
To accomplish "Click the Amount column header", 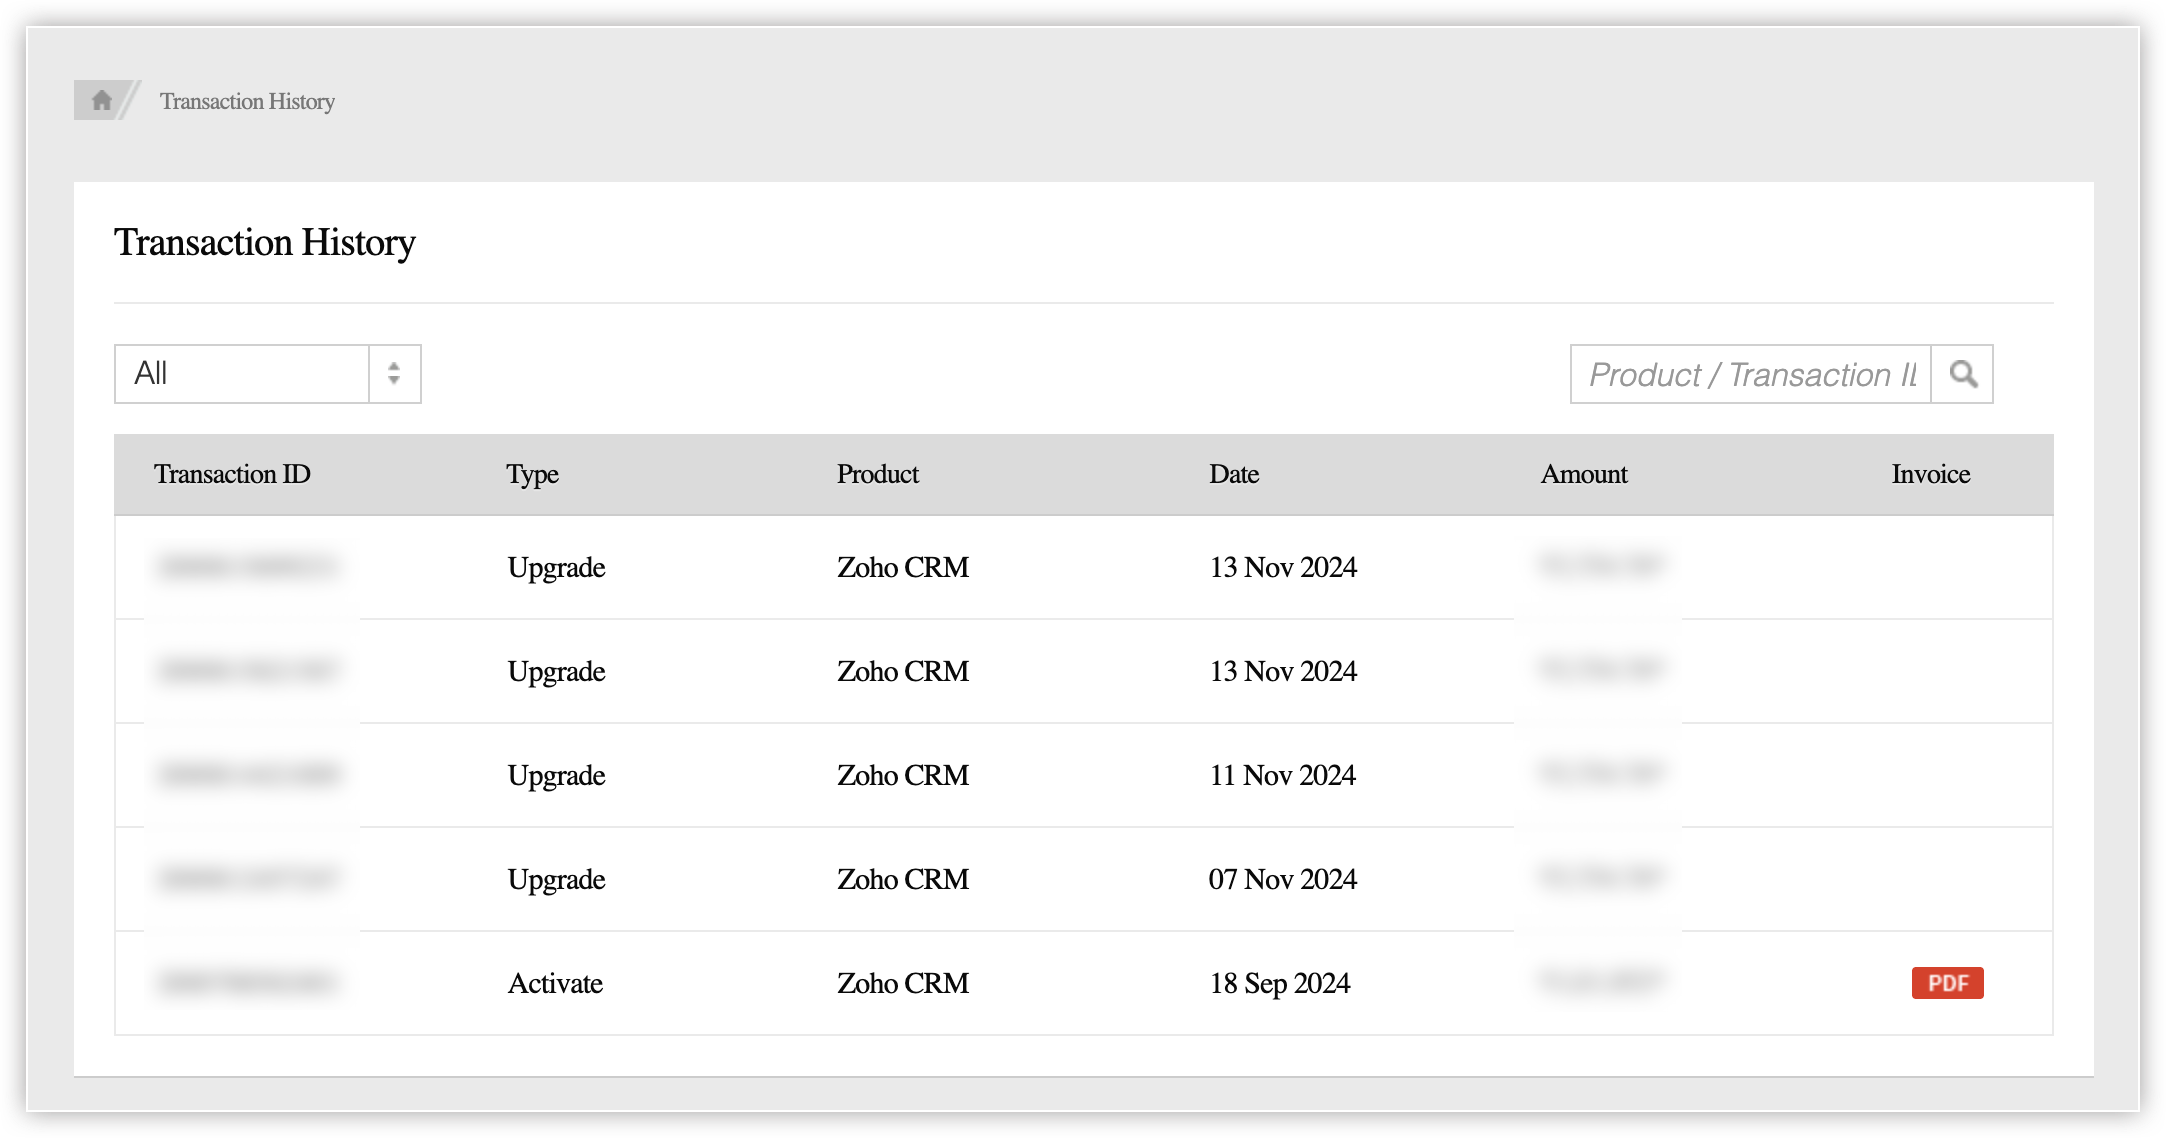I will [1583, 474].
